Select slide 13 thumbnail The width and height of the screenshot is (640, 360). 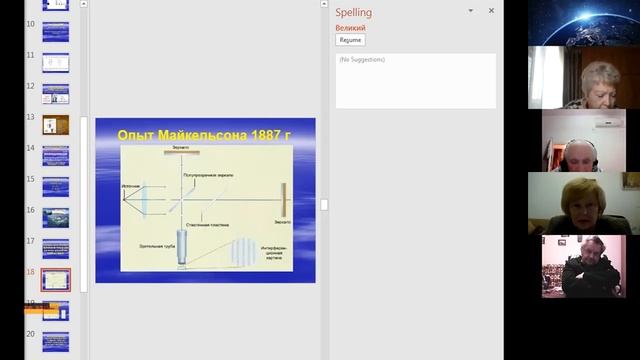point(56,125)
